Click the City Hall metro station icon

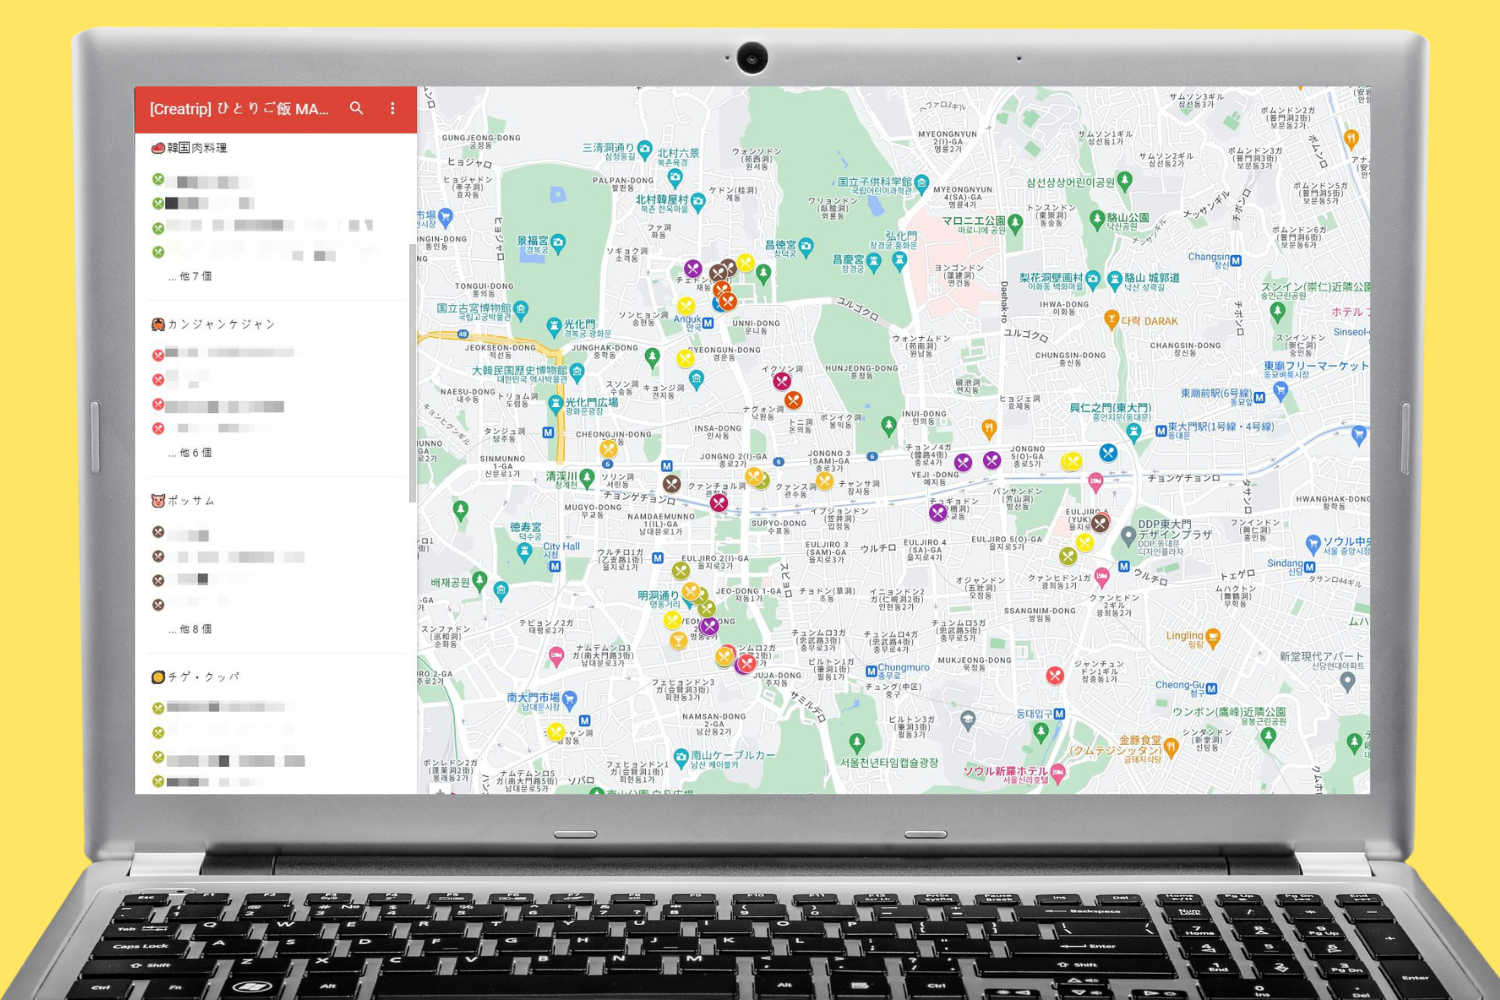click(554, 566)
